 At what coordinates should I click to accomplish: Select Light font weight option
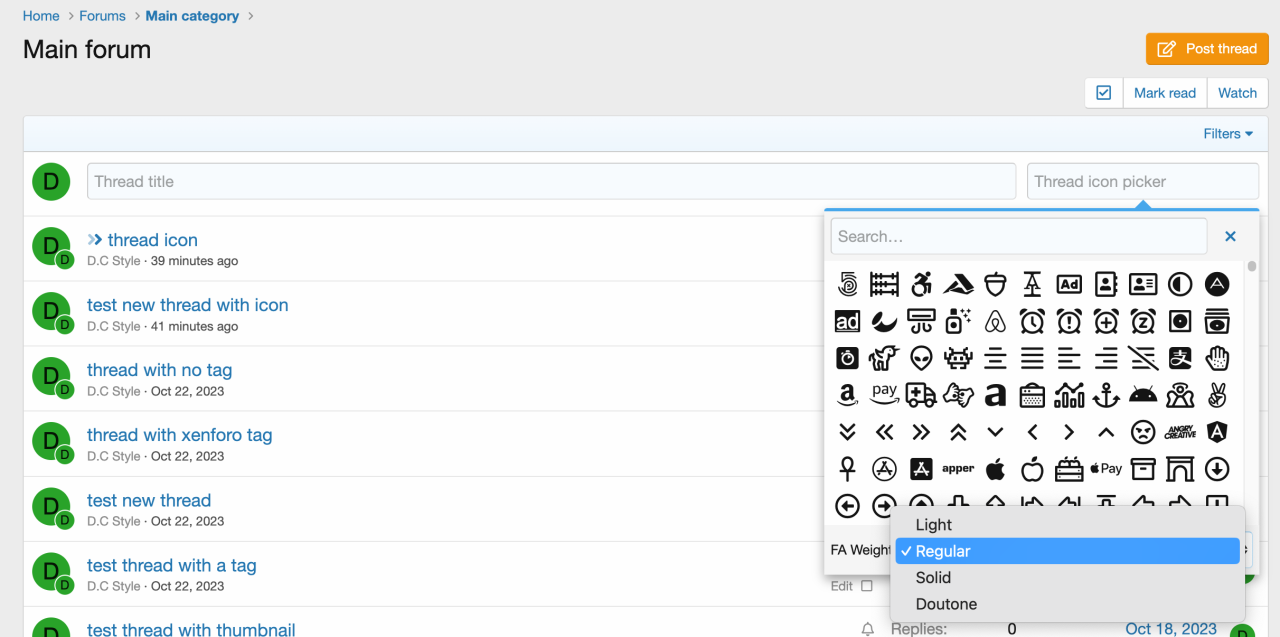coord(933,525)
